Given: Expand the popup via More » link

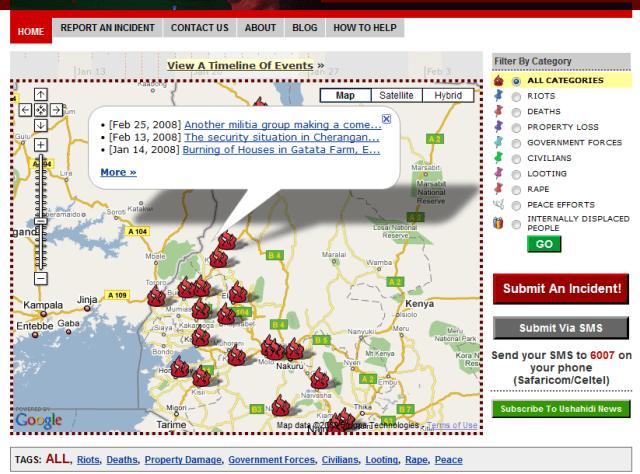Looking at the screenshot, I should (118, 172).
